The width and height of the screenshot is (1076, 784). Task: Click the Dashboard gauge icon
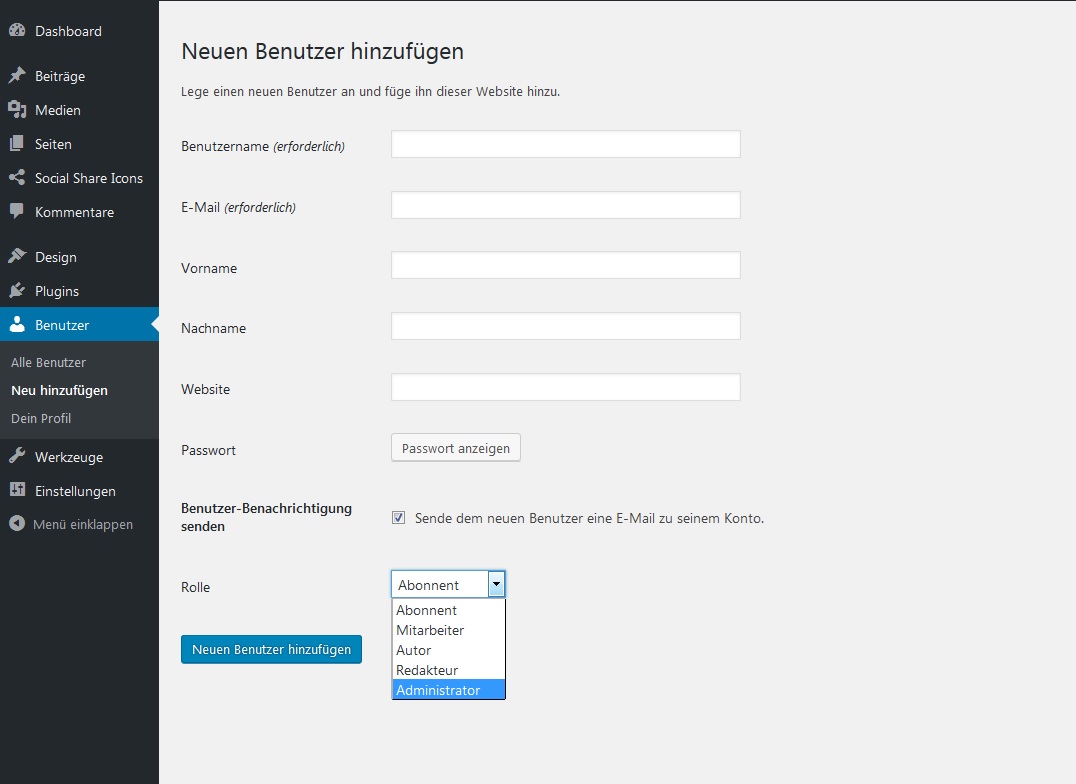pos(17,30)
